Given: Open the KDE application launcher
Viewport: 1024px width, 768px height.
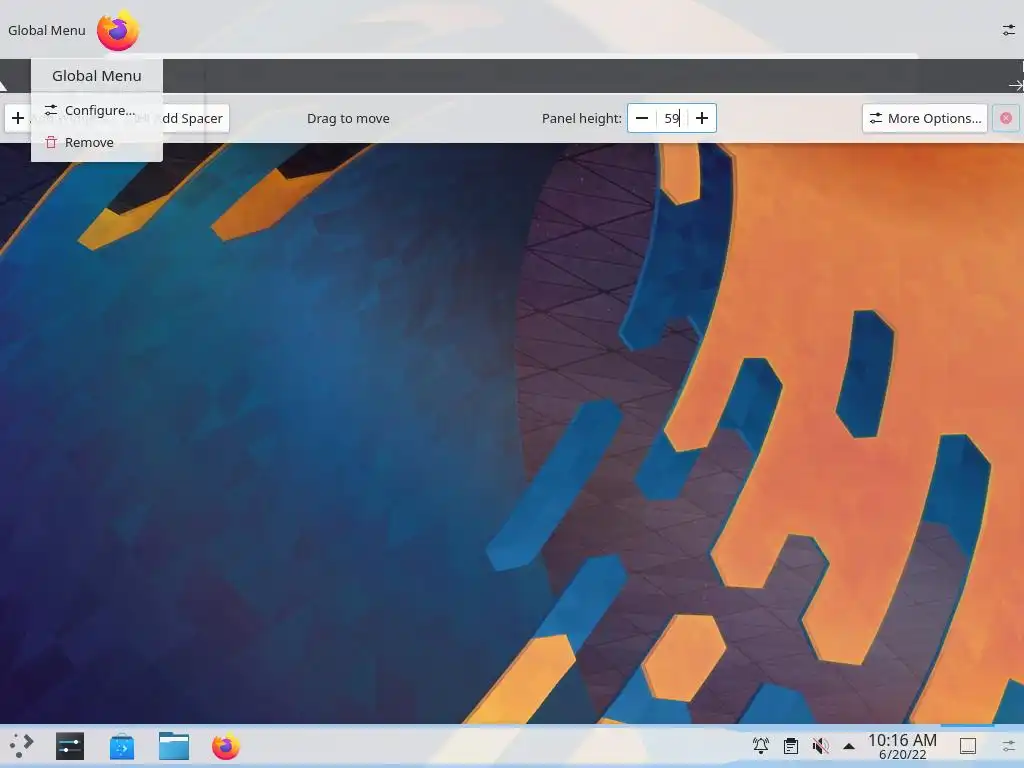Looking at the screenshot, I should 21,746.
